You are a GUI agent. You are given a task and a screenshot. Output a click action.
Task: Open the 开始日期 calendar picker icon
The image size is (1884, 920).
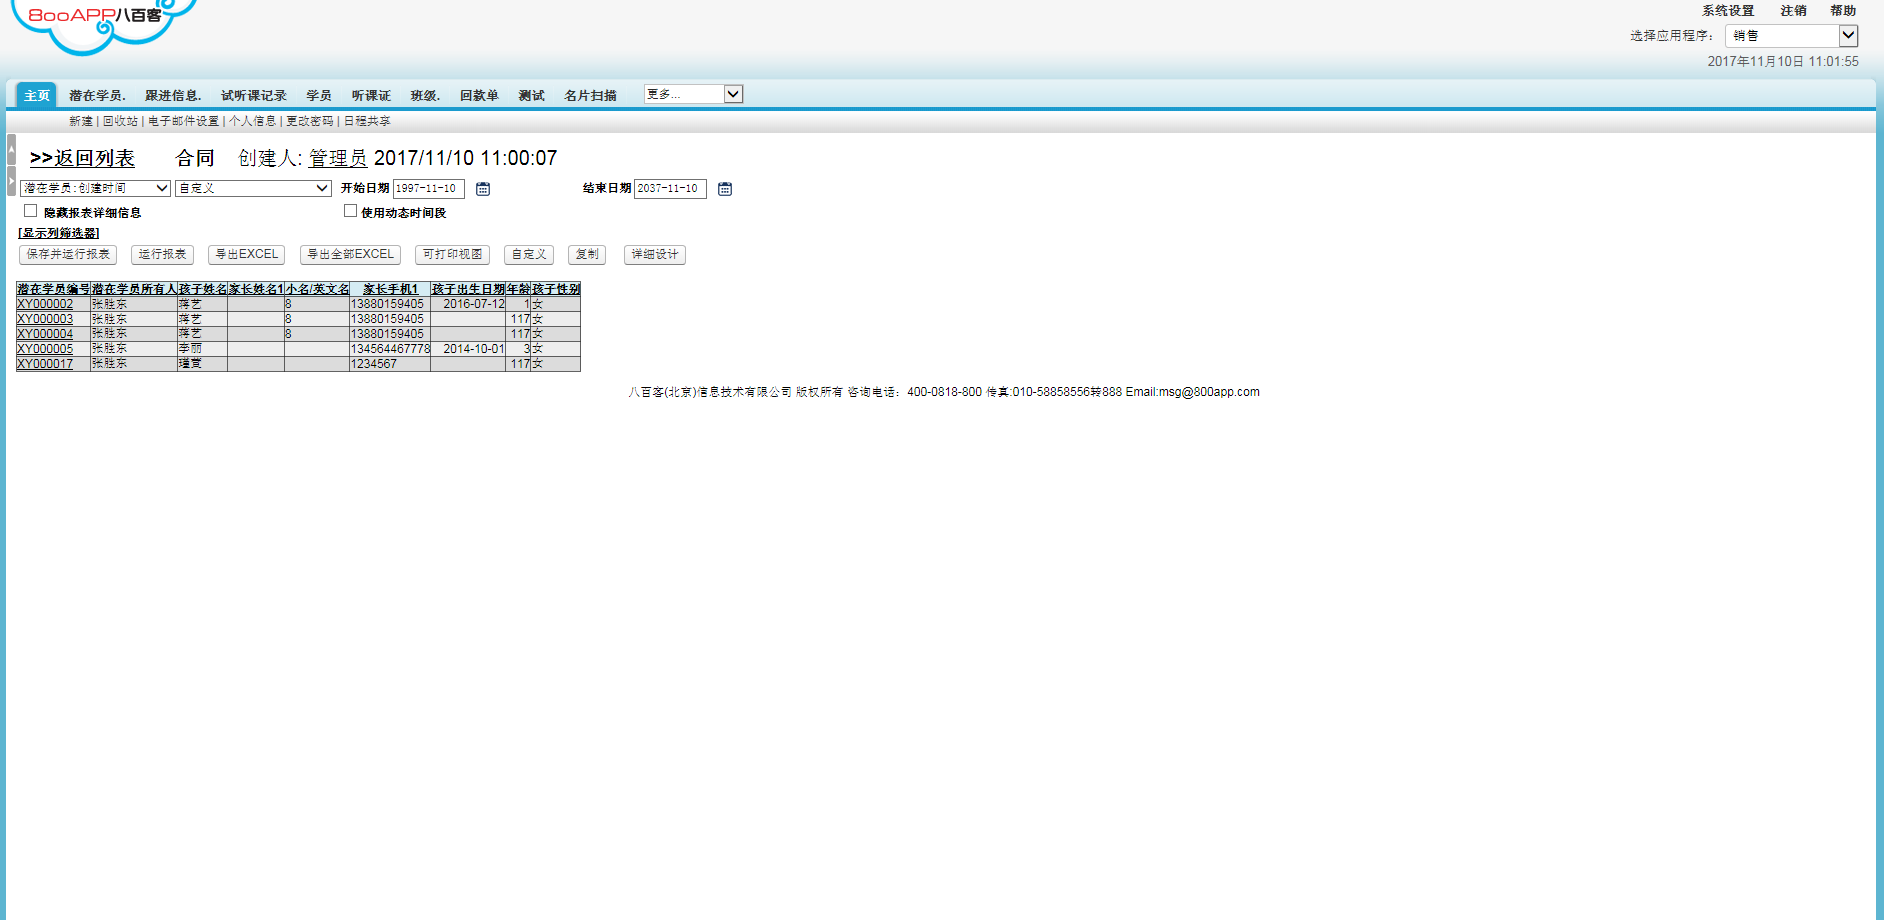click(x=483, y=189)
